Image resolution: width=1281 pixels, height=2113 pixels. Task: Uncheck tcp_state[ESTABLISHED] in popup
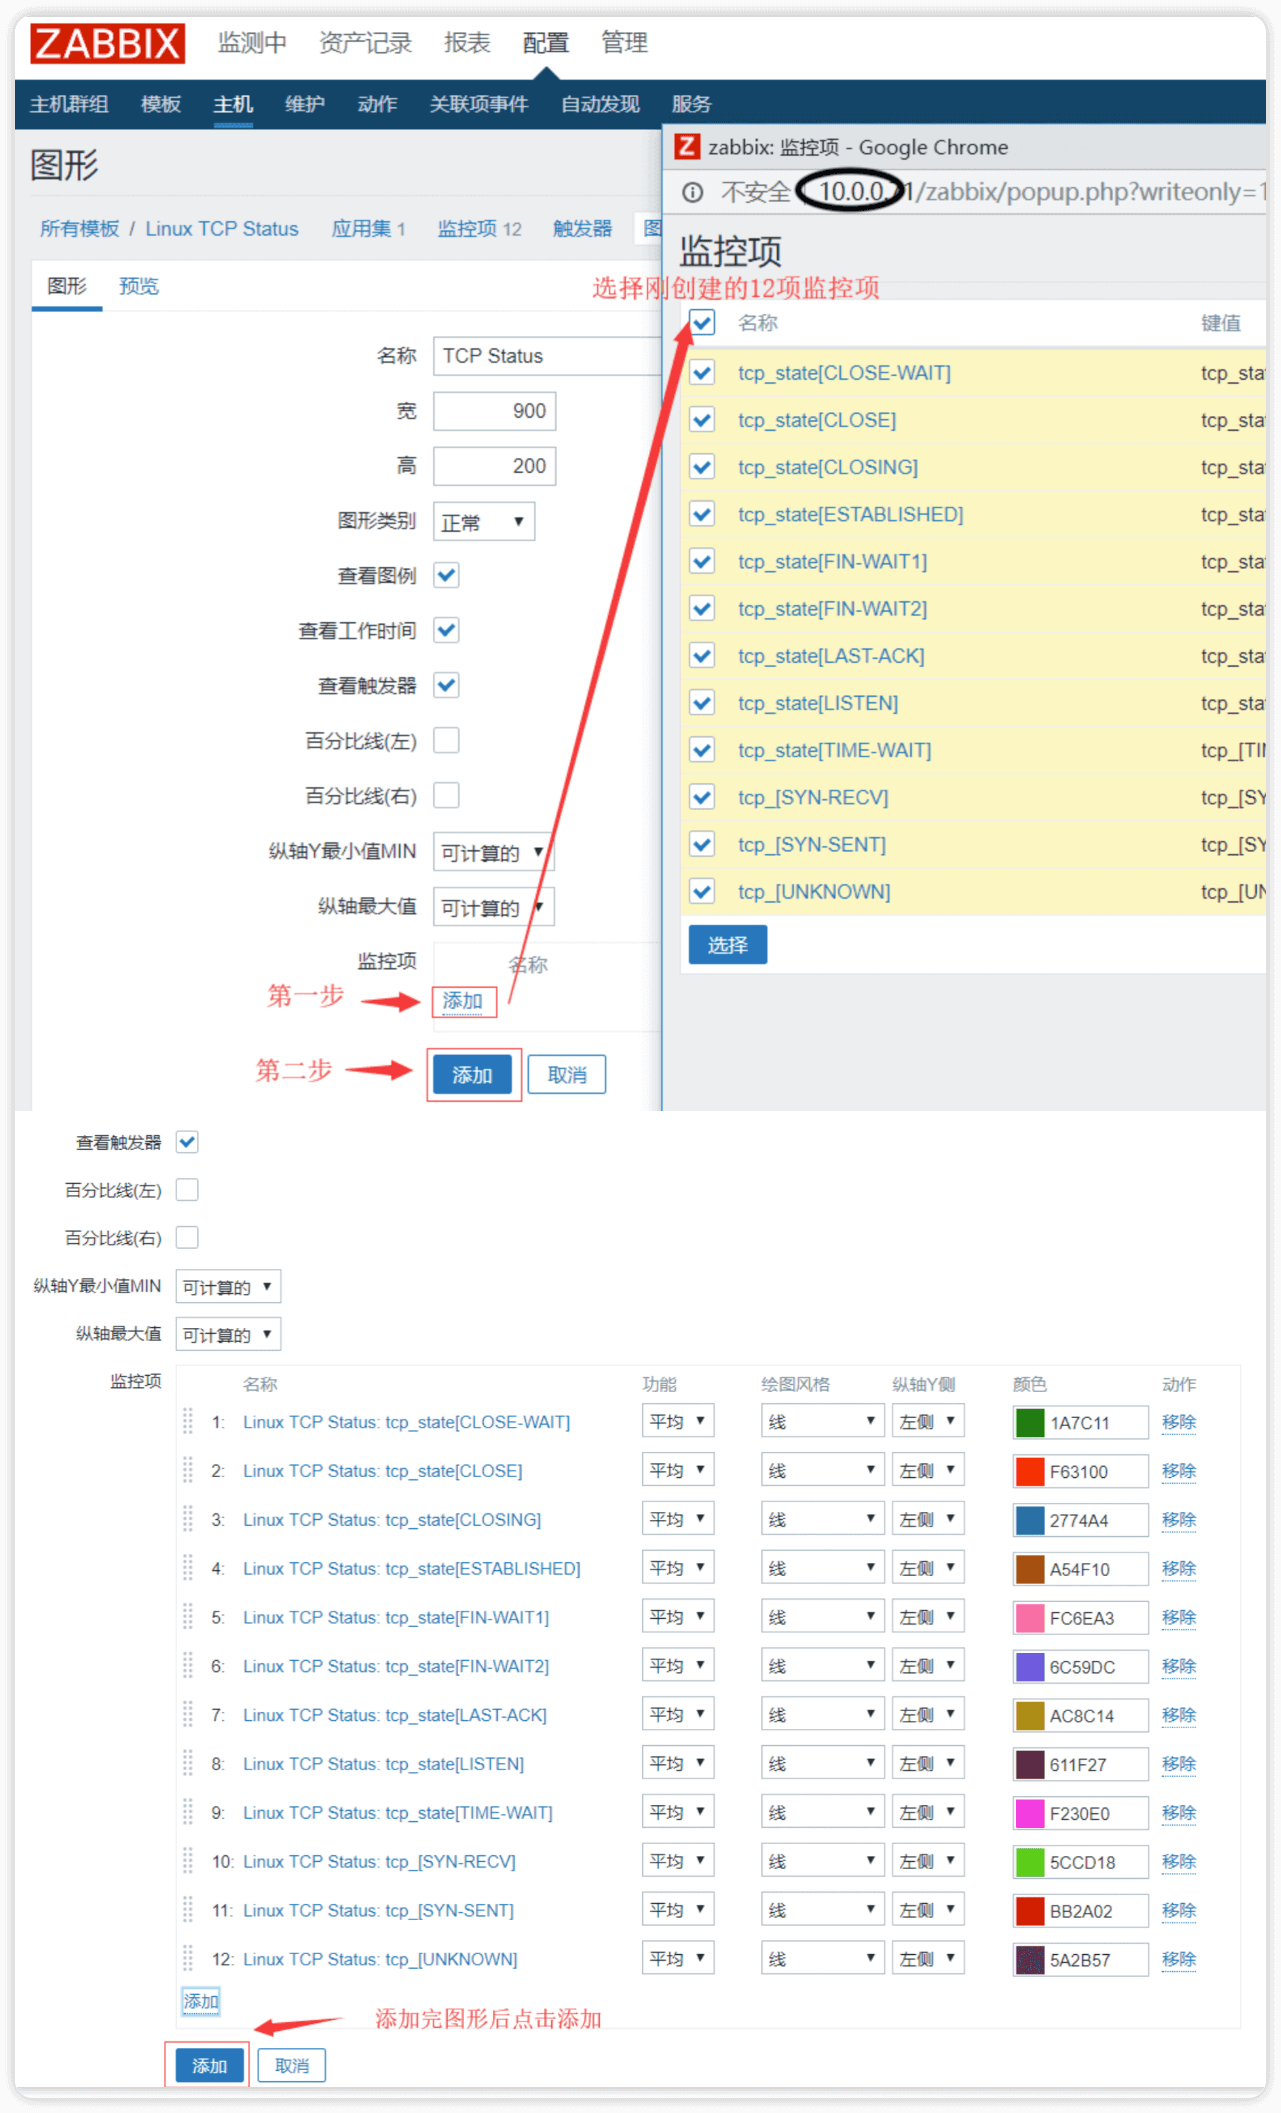702,514
